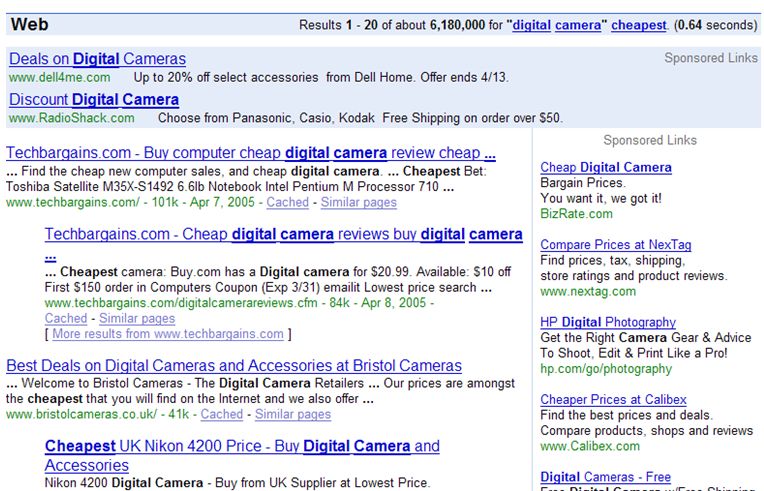Viewport: 764px width, 491px height.
Task: Click the www.Calibex.com green URL text
Action: [590, 446]
